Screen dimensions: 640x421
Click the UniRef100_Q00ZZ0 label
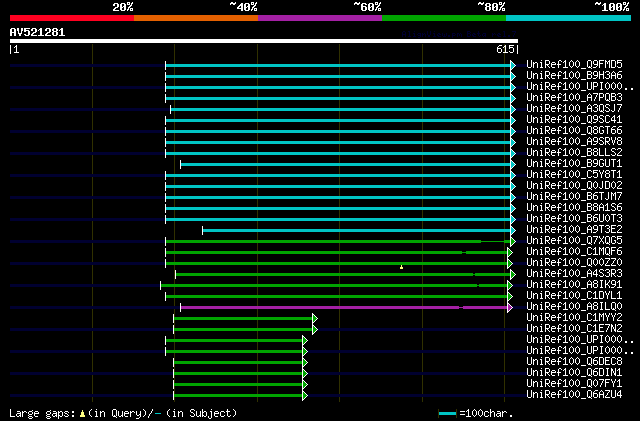(574, 263)
